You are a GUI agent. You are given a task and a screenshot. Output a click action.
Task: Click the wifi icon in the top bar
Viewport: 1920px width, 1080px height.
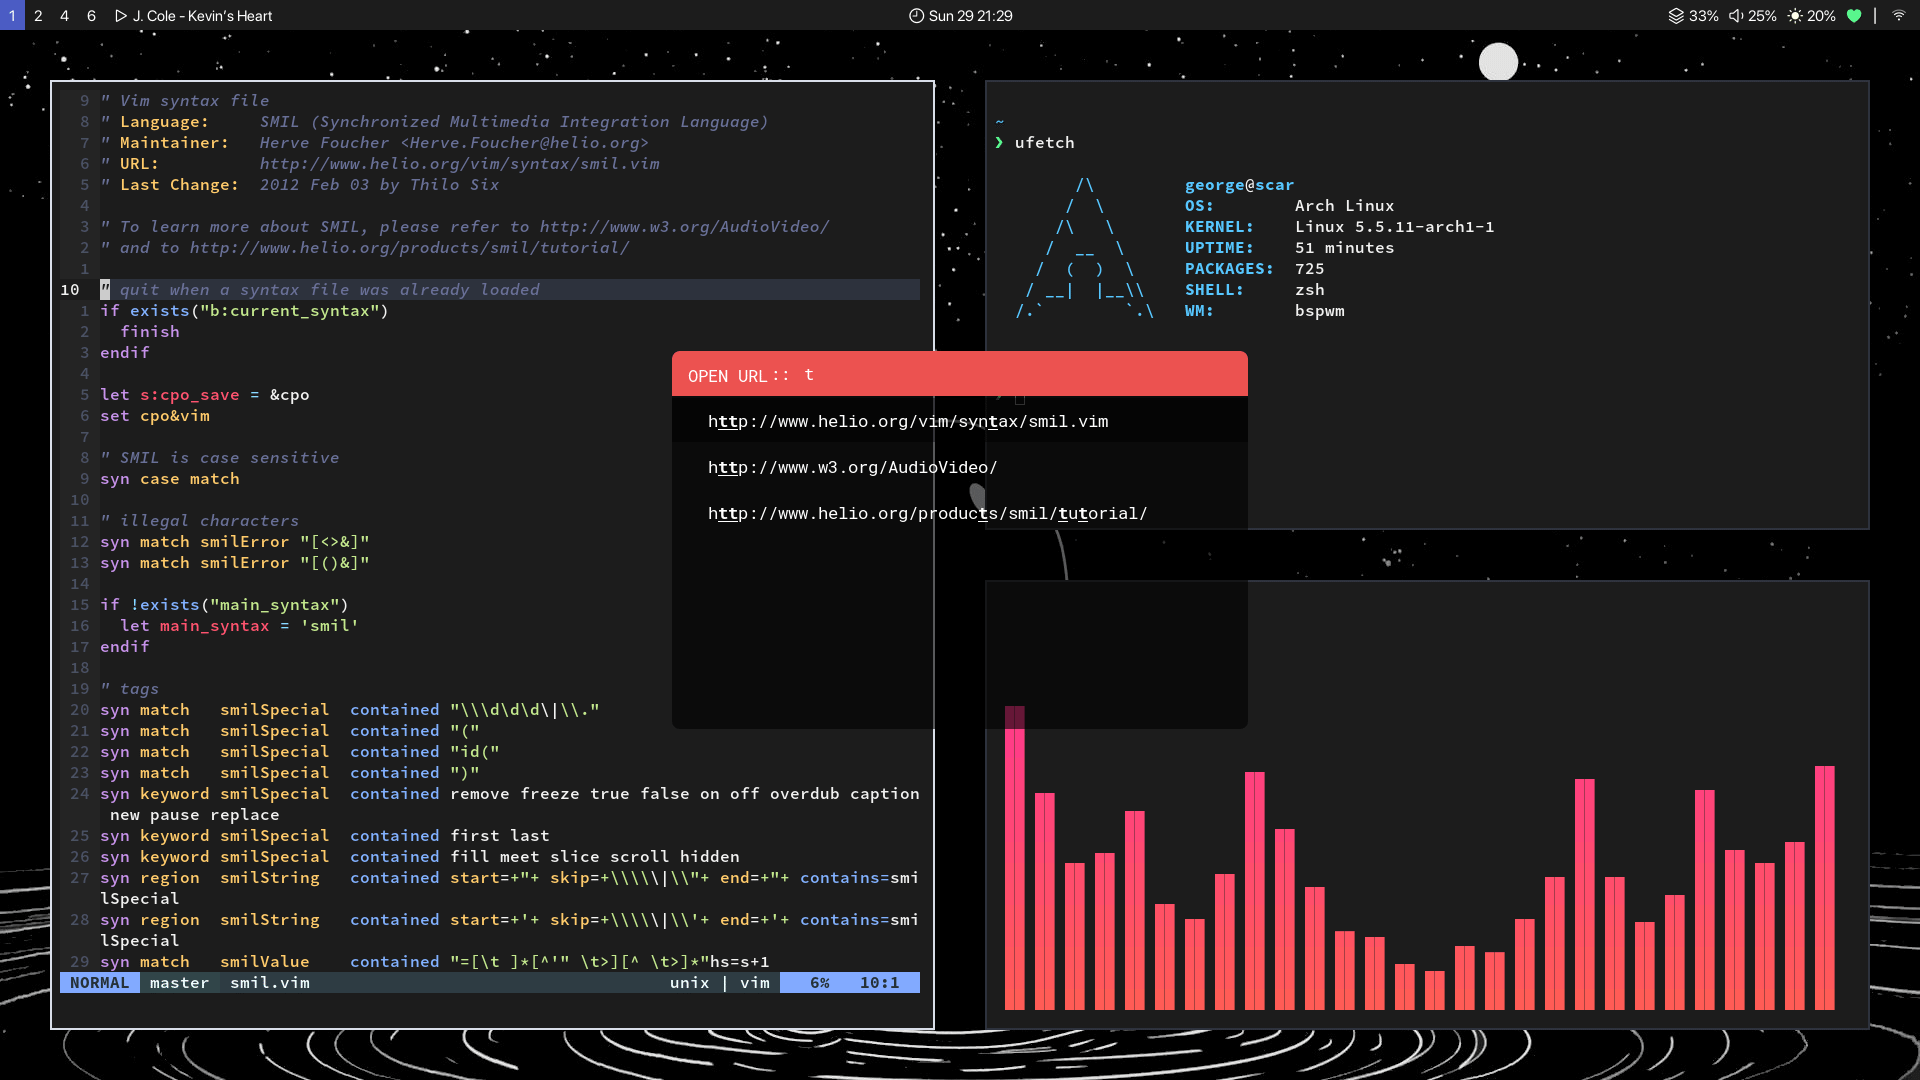[x=1898, y=16]
